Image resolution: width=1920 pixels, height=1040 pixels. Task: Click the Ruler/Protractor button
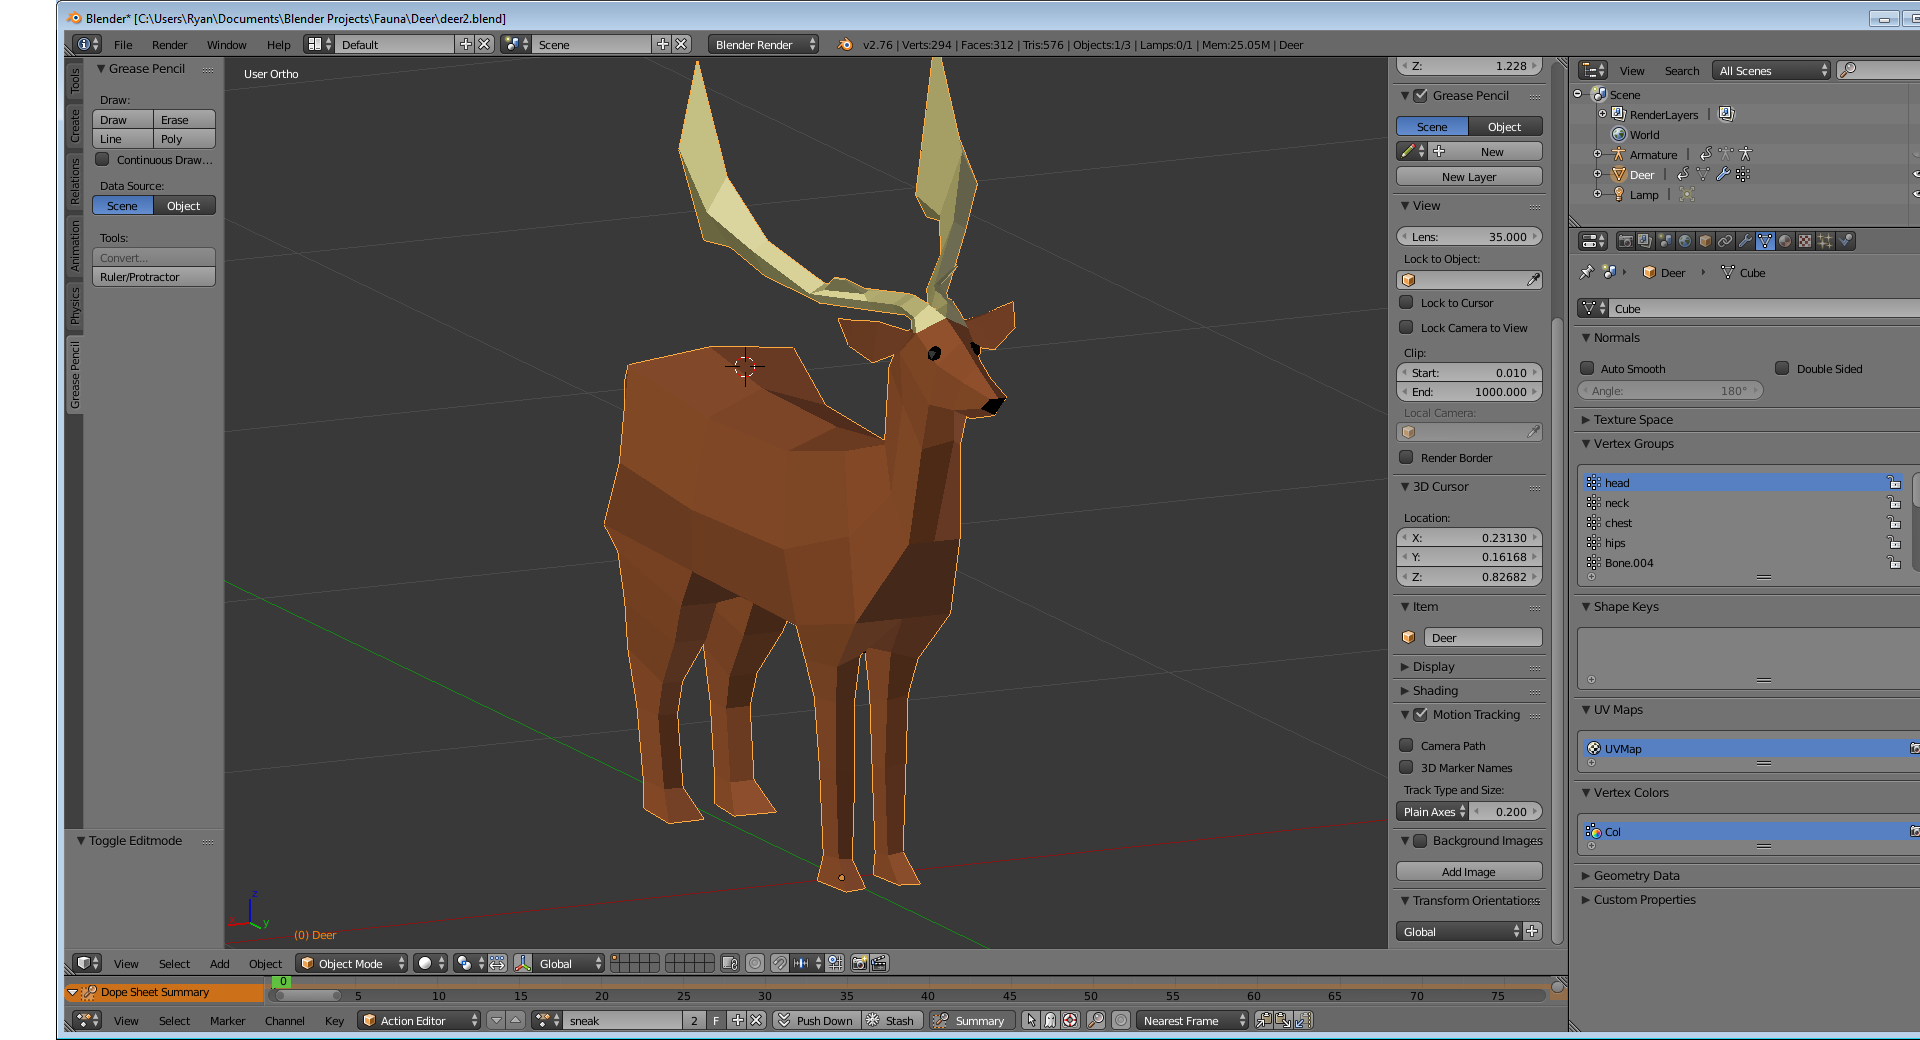click(154, 277)
